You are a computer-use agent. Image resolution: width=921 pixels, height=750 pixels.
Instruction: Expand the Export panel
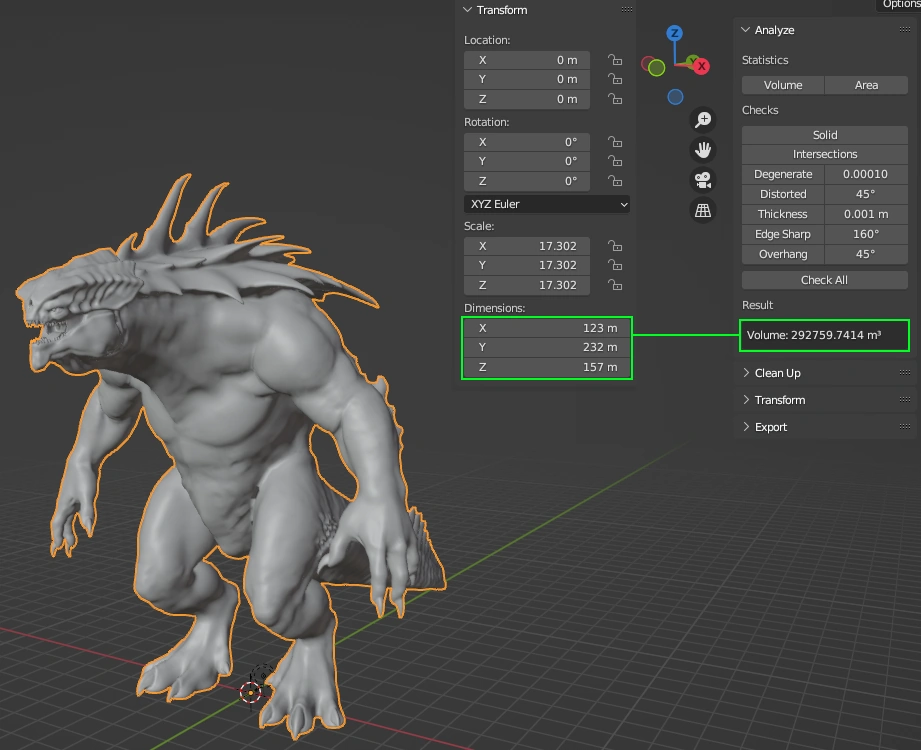point(746,426)
